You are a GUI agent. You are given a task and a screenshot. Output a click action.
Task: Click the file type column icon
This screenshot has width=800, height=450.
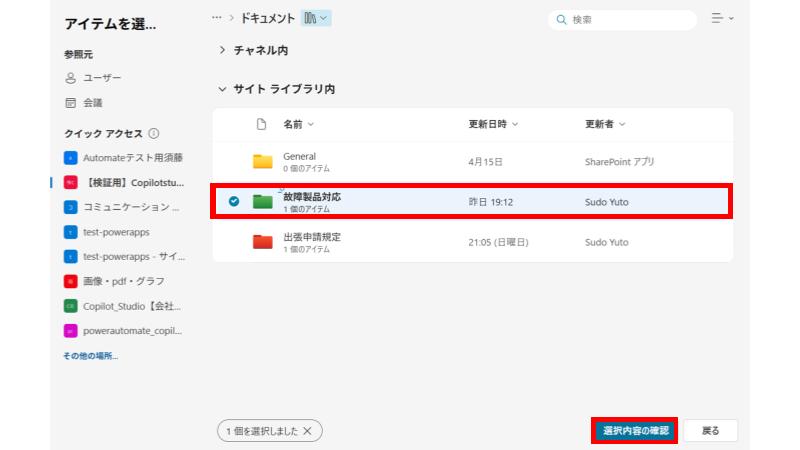click(x=261, y=124)
